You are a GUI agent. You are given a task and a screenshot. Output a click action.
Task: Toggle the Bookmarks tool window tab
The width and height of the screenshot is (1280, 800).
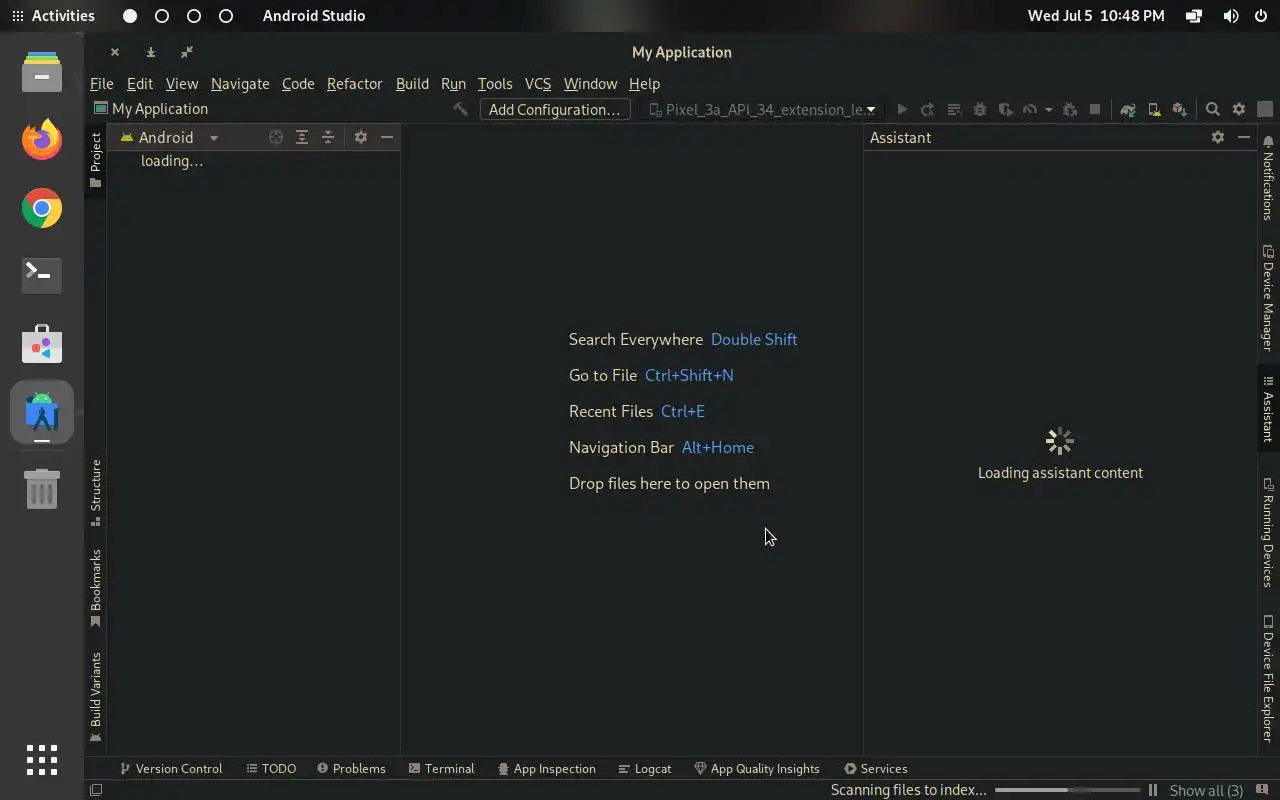[96, 588]
